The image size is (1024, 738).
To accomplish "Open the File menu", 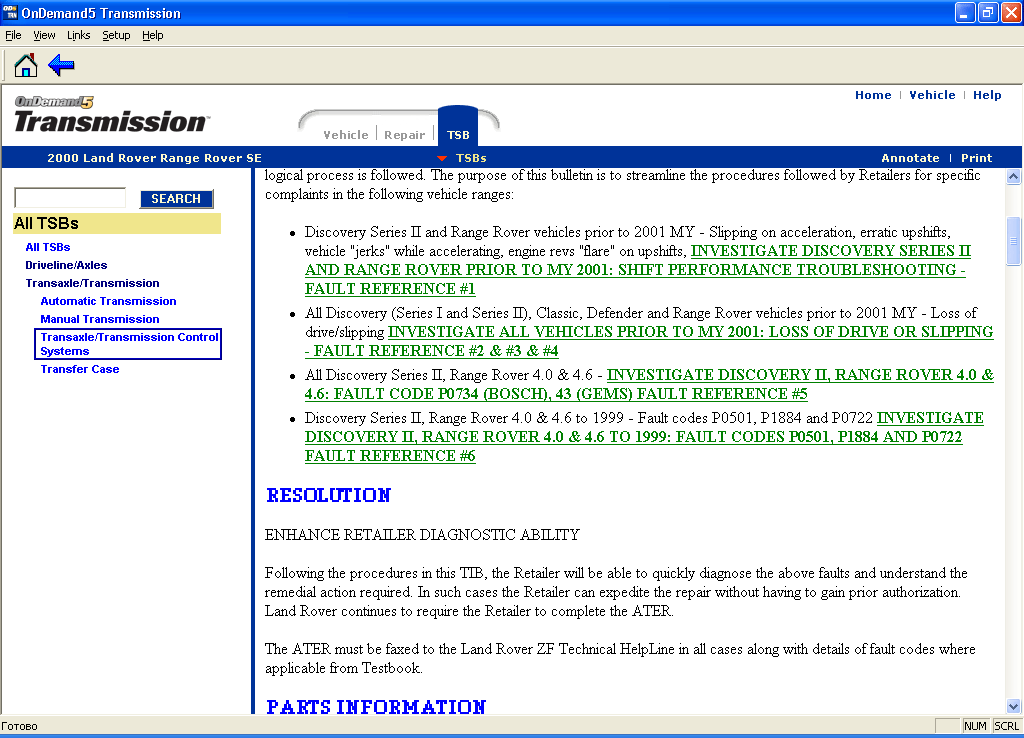I will point(13,35).
